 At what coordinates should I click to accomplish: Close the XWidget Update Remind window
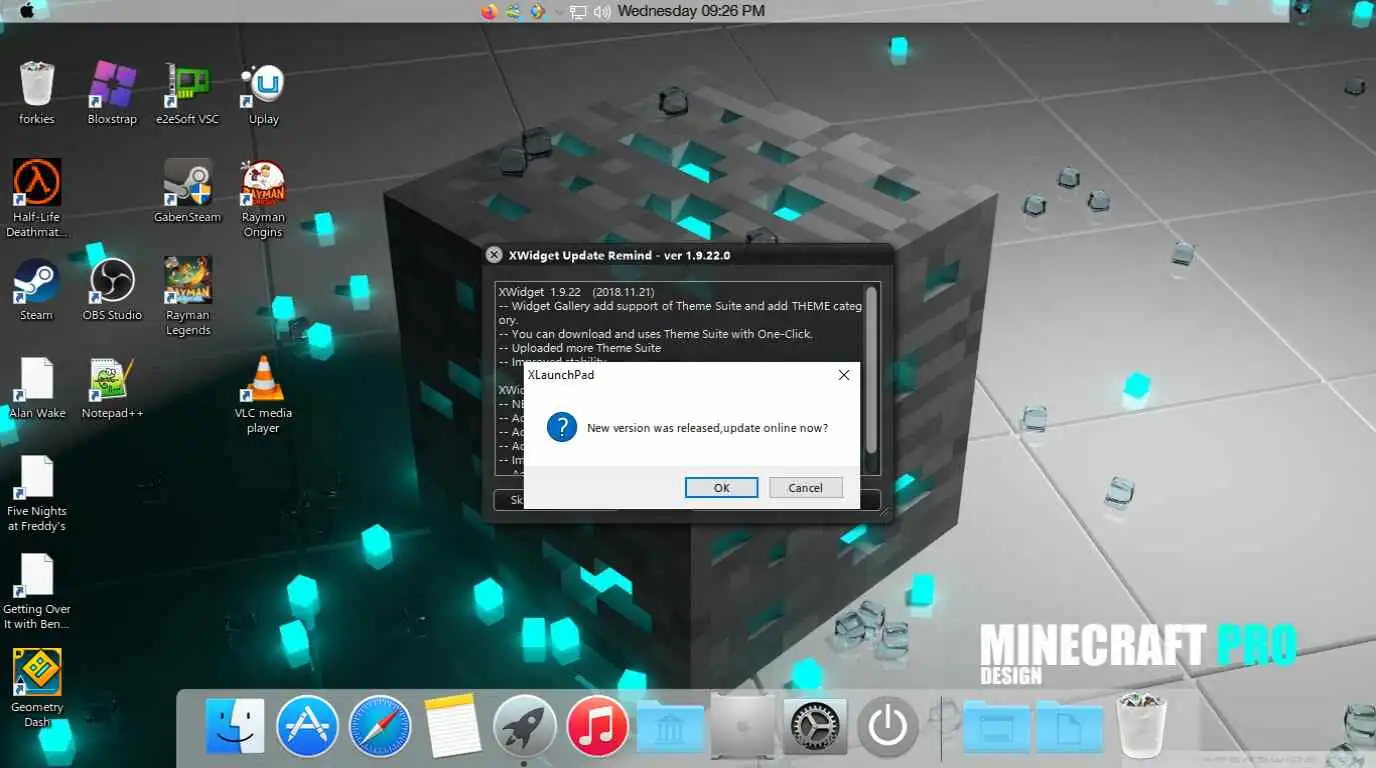tap(493, 255)
